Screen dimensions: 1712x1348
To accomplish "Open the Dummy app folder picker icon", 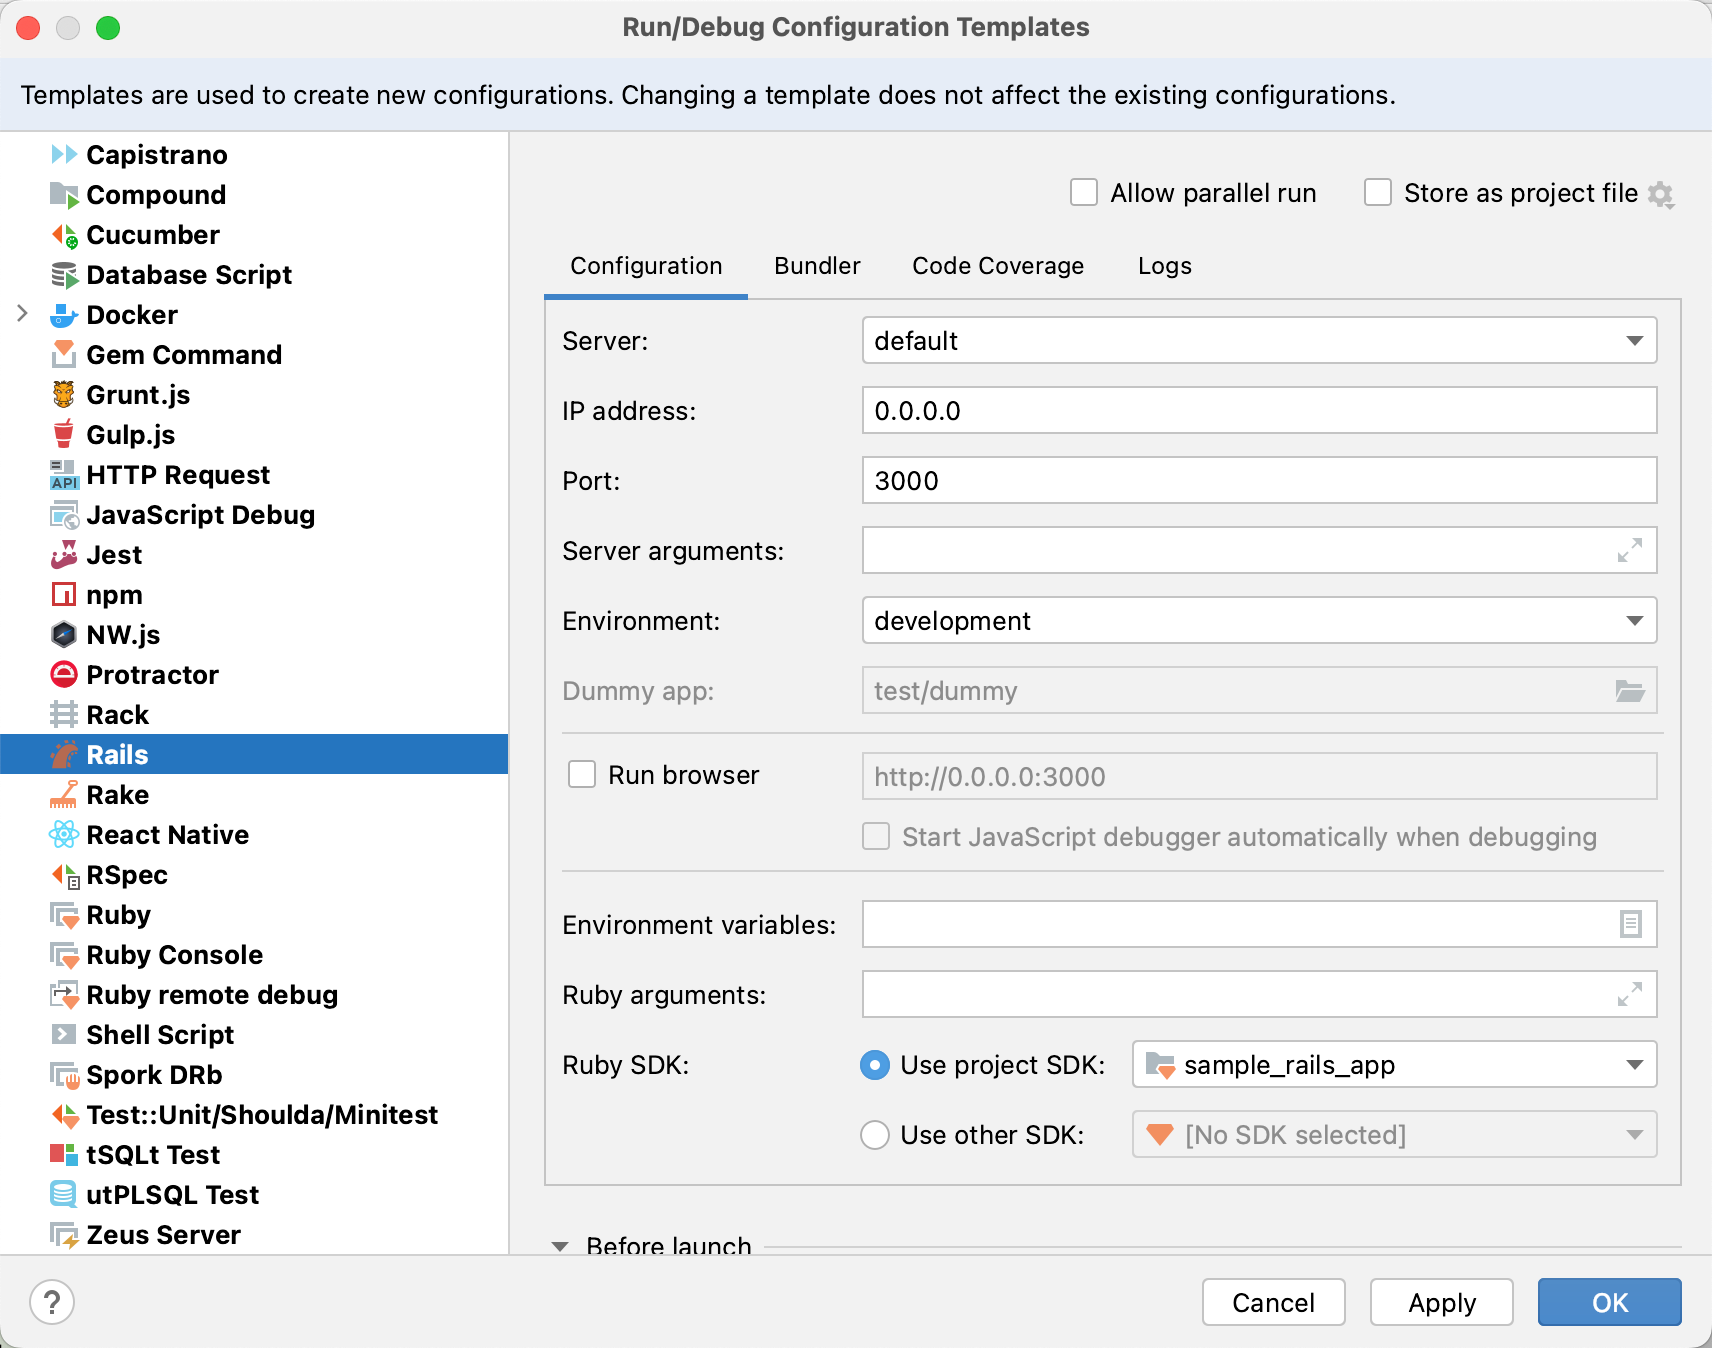I will [1630, 690].
